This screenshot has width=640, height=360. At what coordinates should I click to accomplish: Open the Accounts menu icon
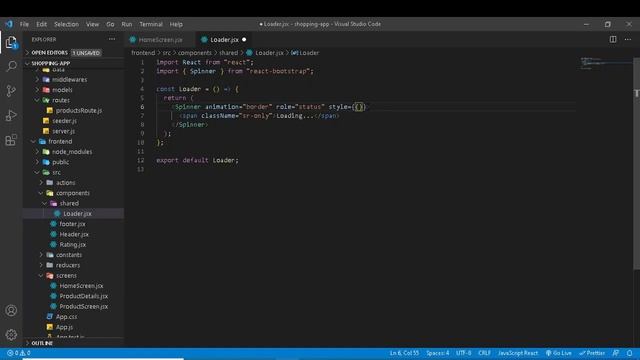[11, 311]
